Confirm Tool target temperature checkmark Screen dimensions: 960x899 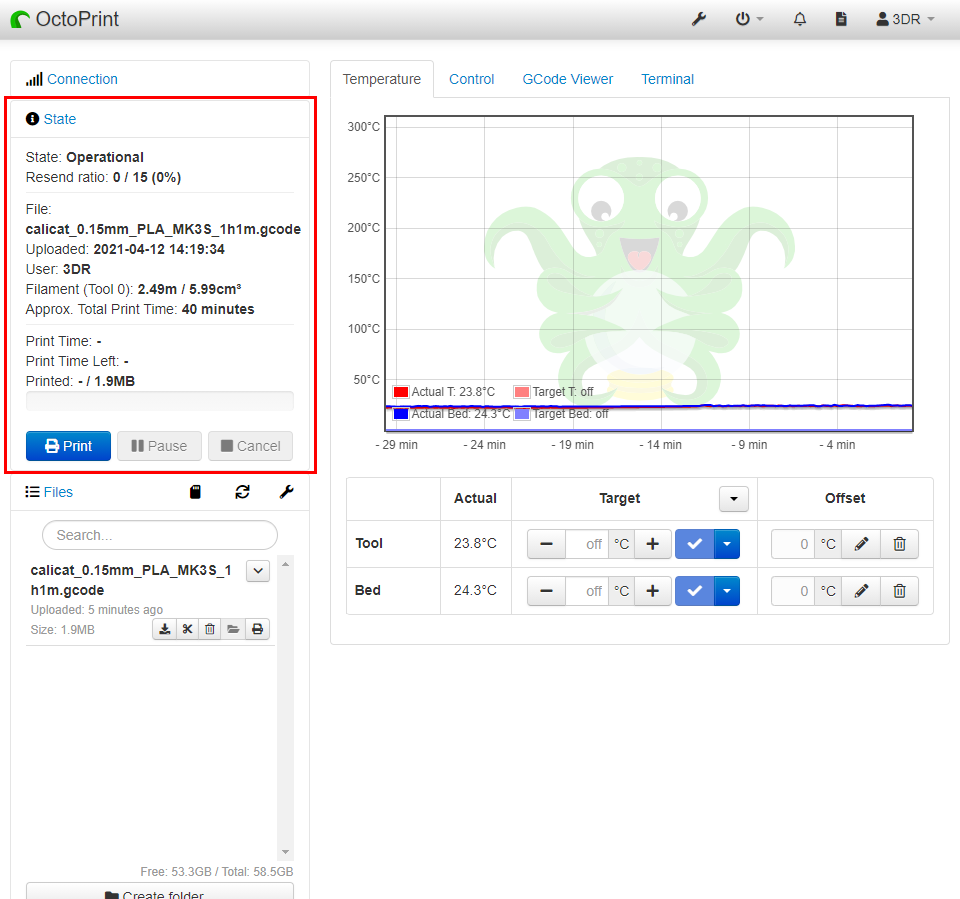tap(694, 544)
